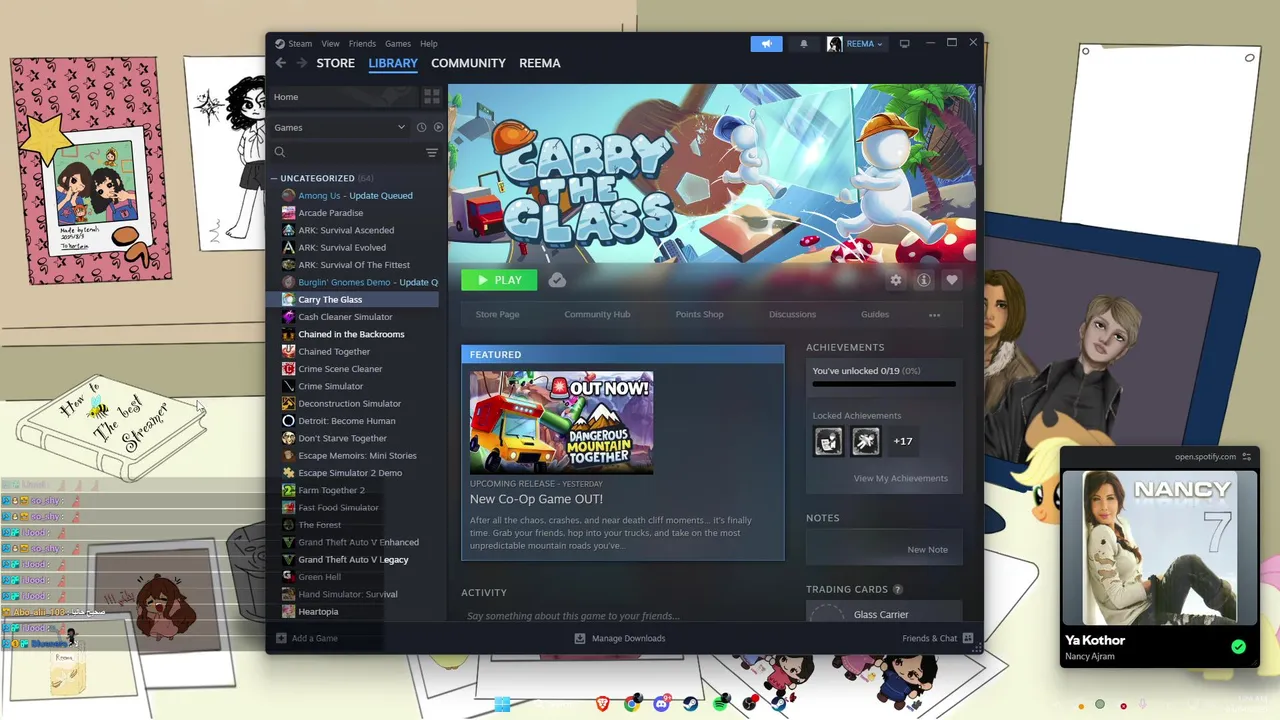The width and height of the screenshot is (1280, 720).
Task: Click the New Note button
Action: click(927, 550)
